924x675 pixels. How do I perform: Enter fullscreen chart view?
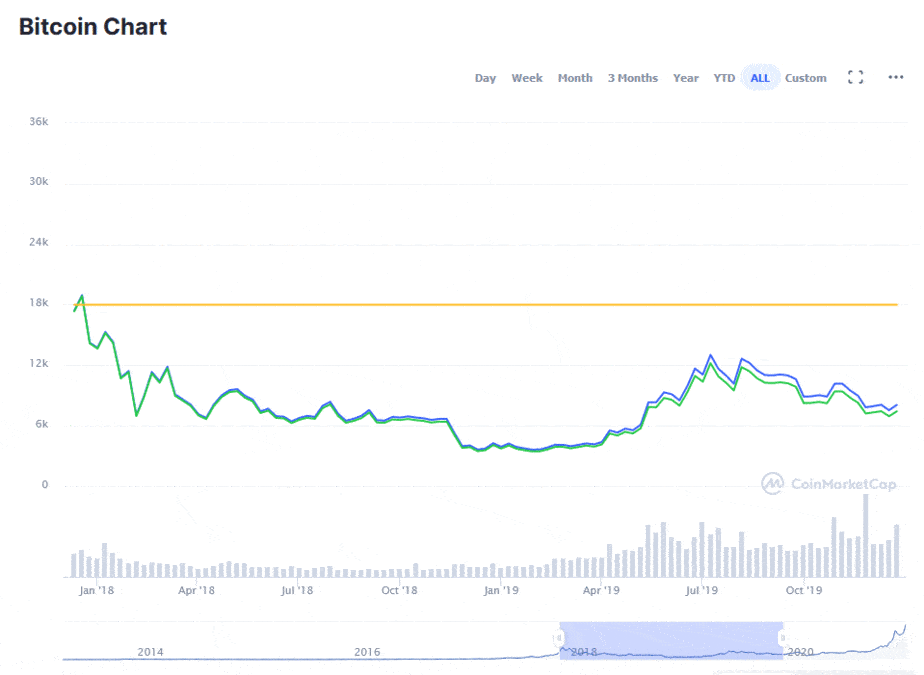click(855, 77)
